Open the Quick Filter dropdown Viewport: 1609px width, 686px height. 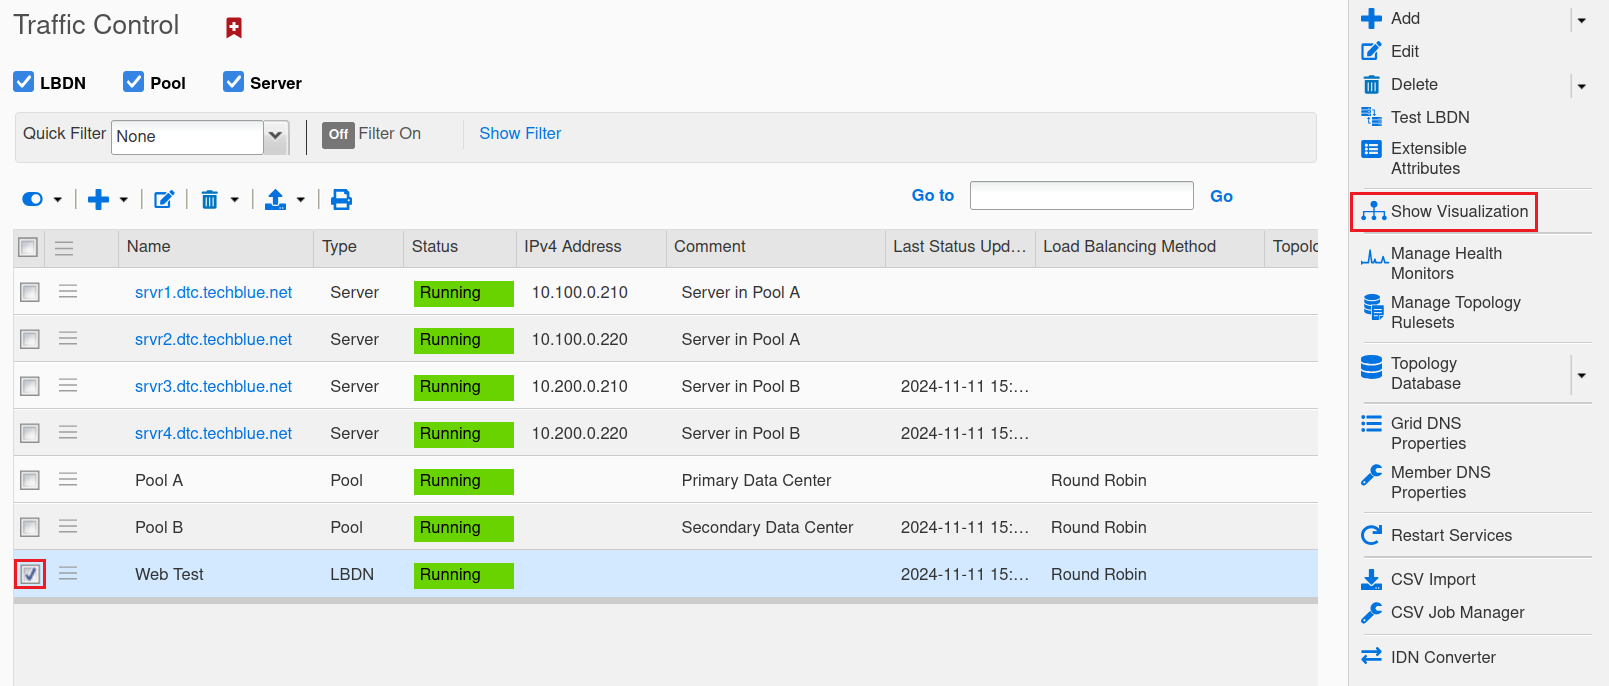pyautogui.click(x=276, y=136)
